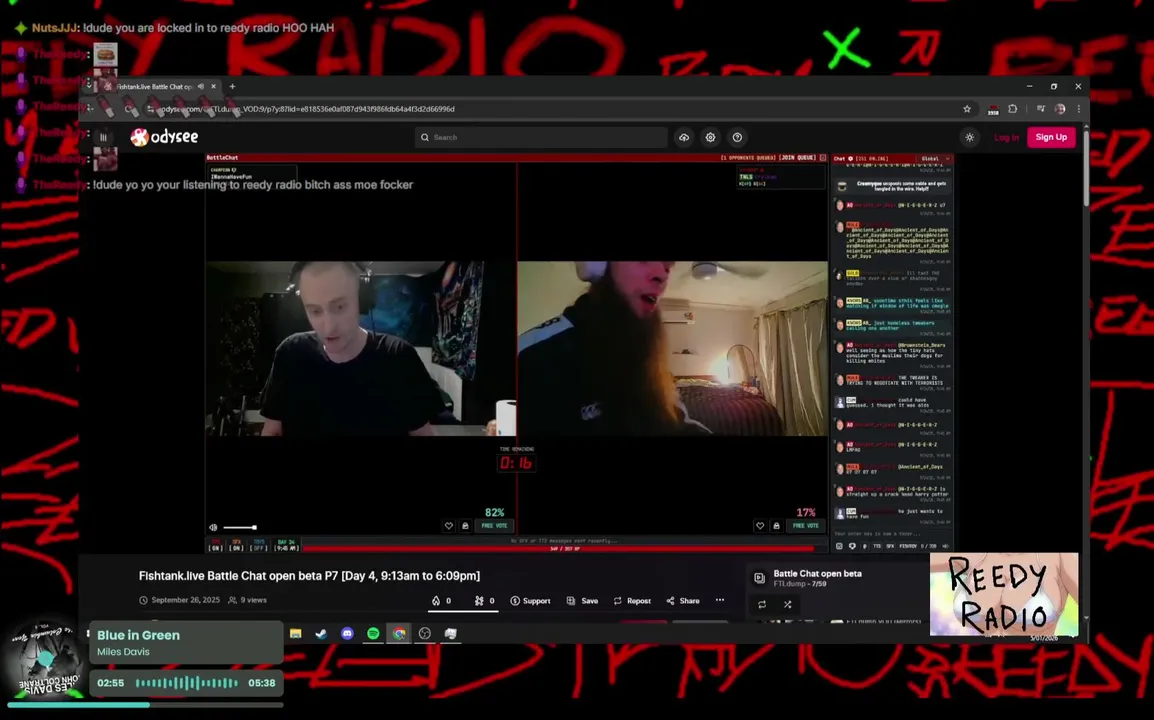
Task: Open the Chrome profile avatar
Action: (x=1060, y=109)
